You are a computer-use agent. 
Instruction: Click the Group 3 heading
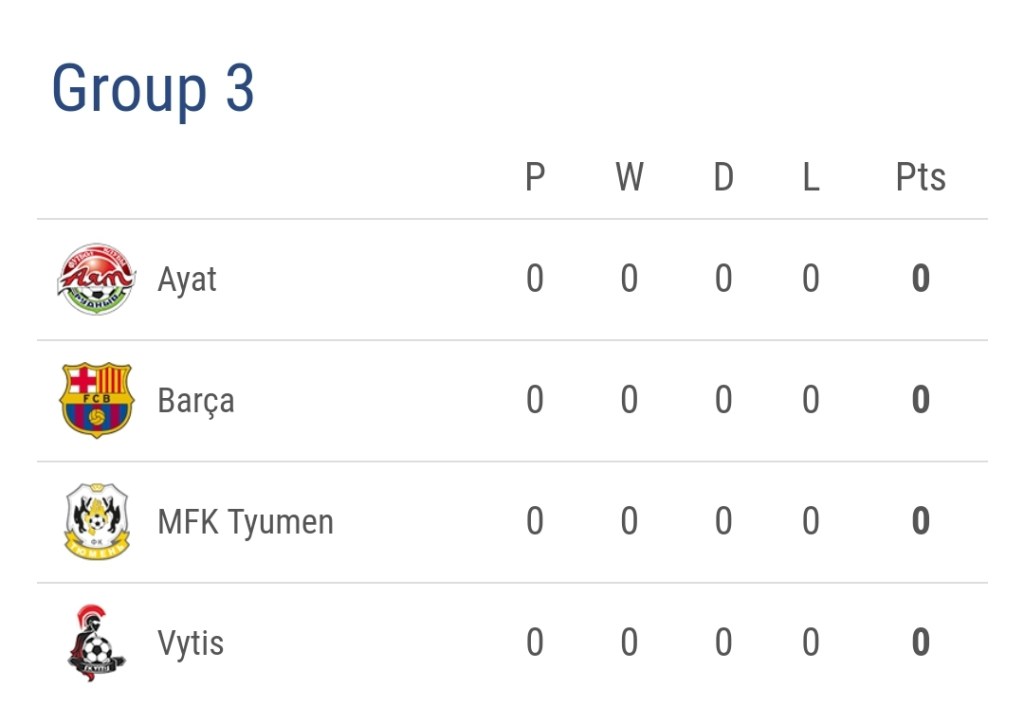[x=153, y=89]
